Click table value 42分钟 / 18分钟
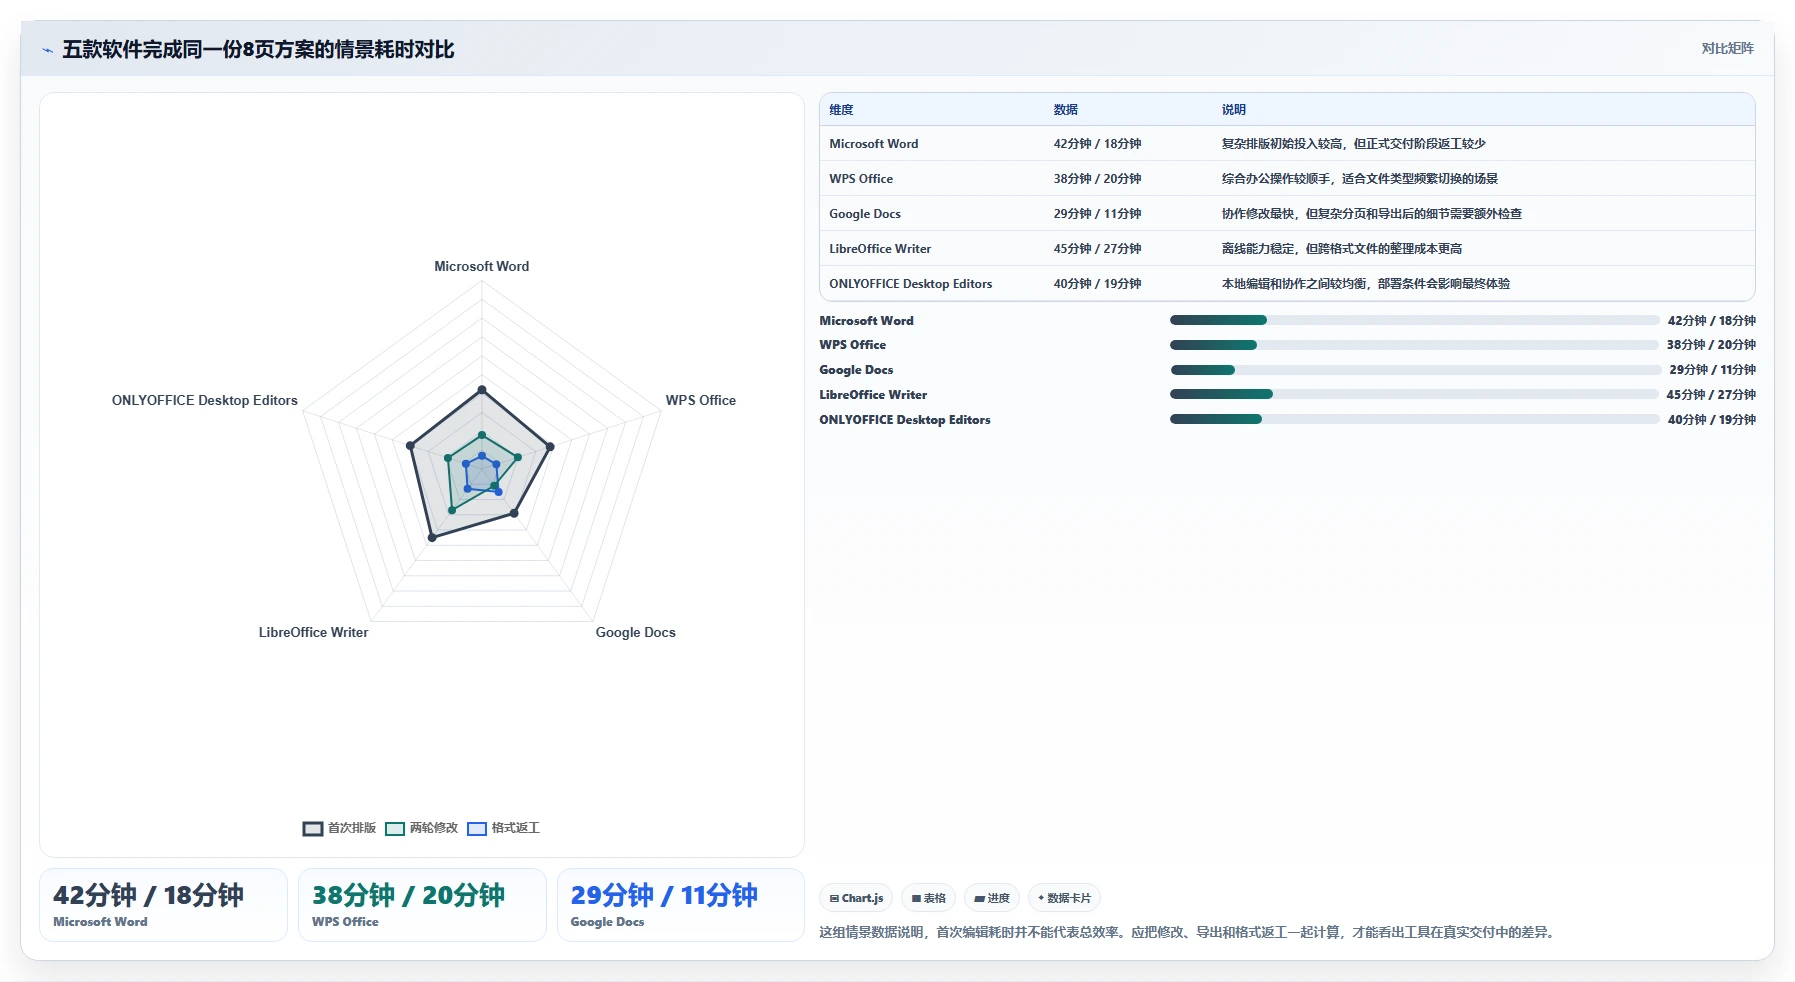This screenshot has width=1795, height=982. click(x=1097, y=144)
